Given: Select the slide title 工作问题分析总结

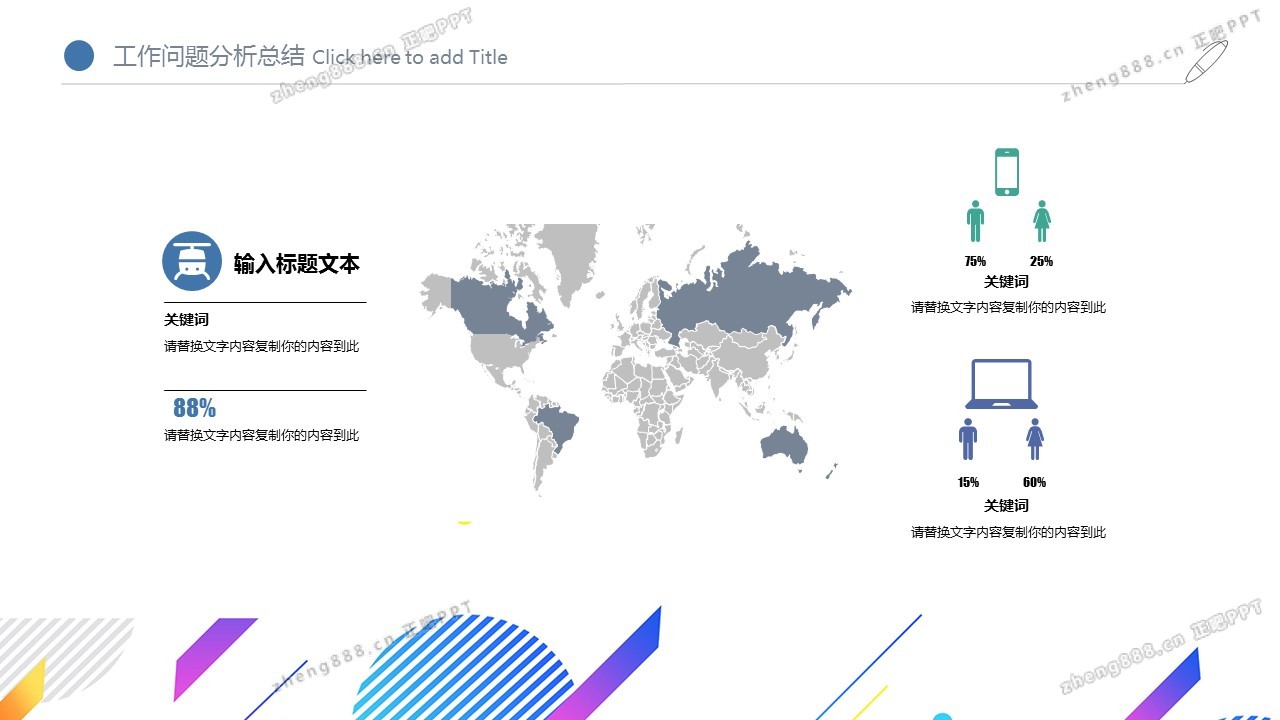Looking at the screenshot, I should tap(208, 57).
